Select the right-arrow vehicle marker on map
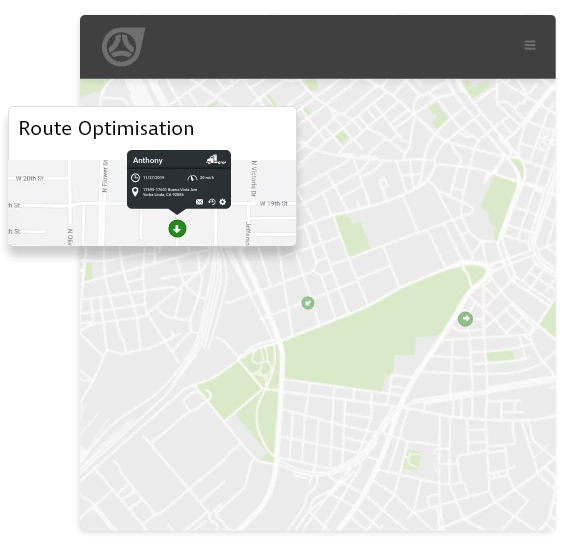Image resolution: width=570 pixels, height=543 pixels. point(465,319)
